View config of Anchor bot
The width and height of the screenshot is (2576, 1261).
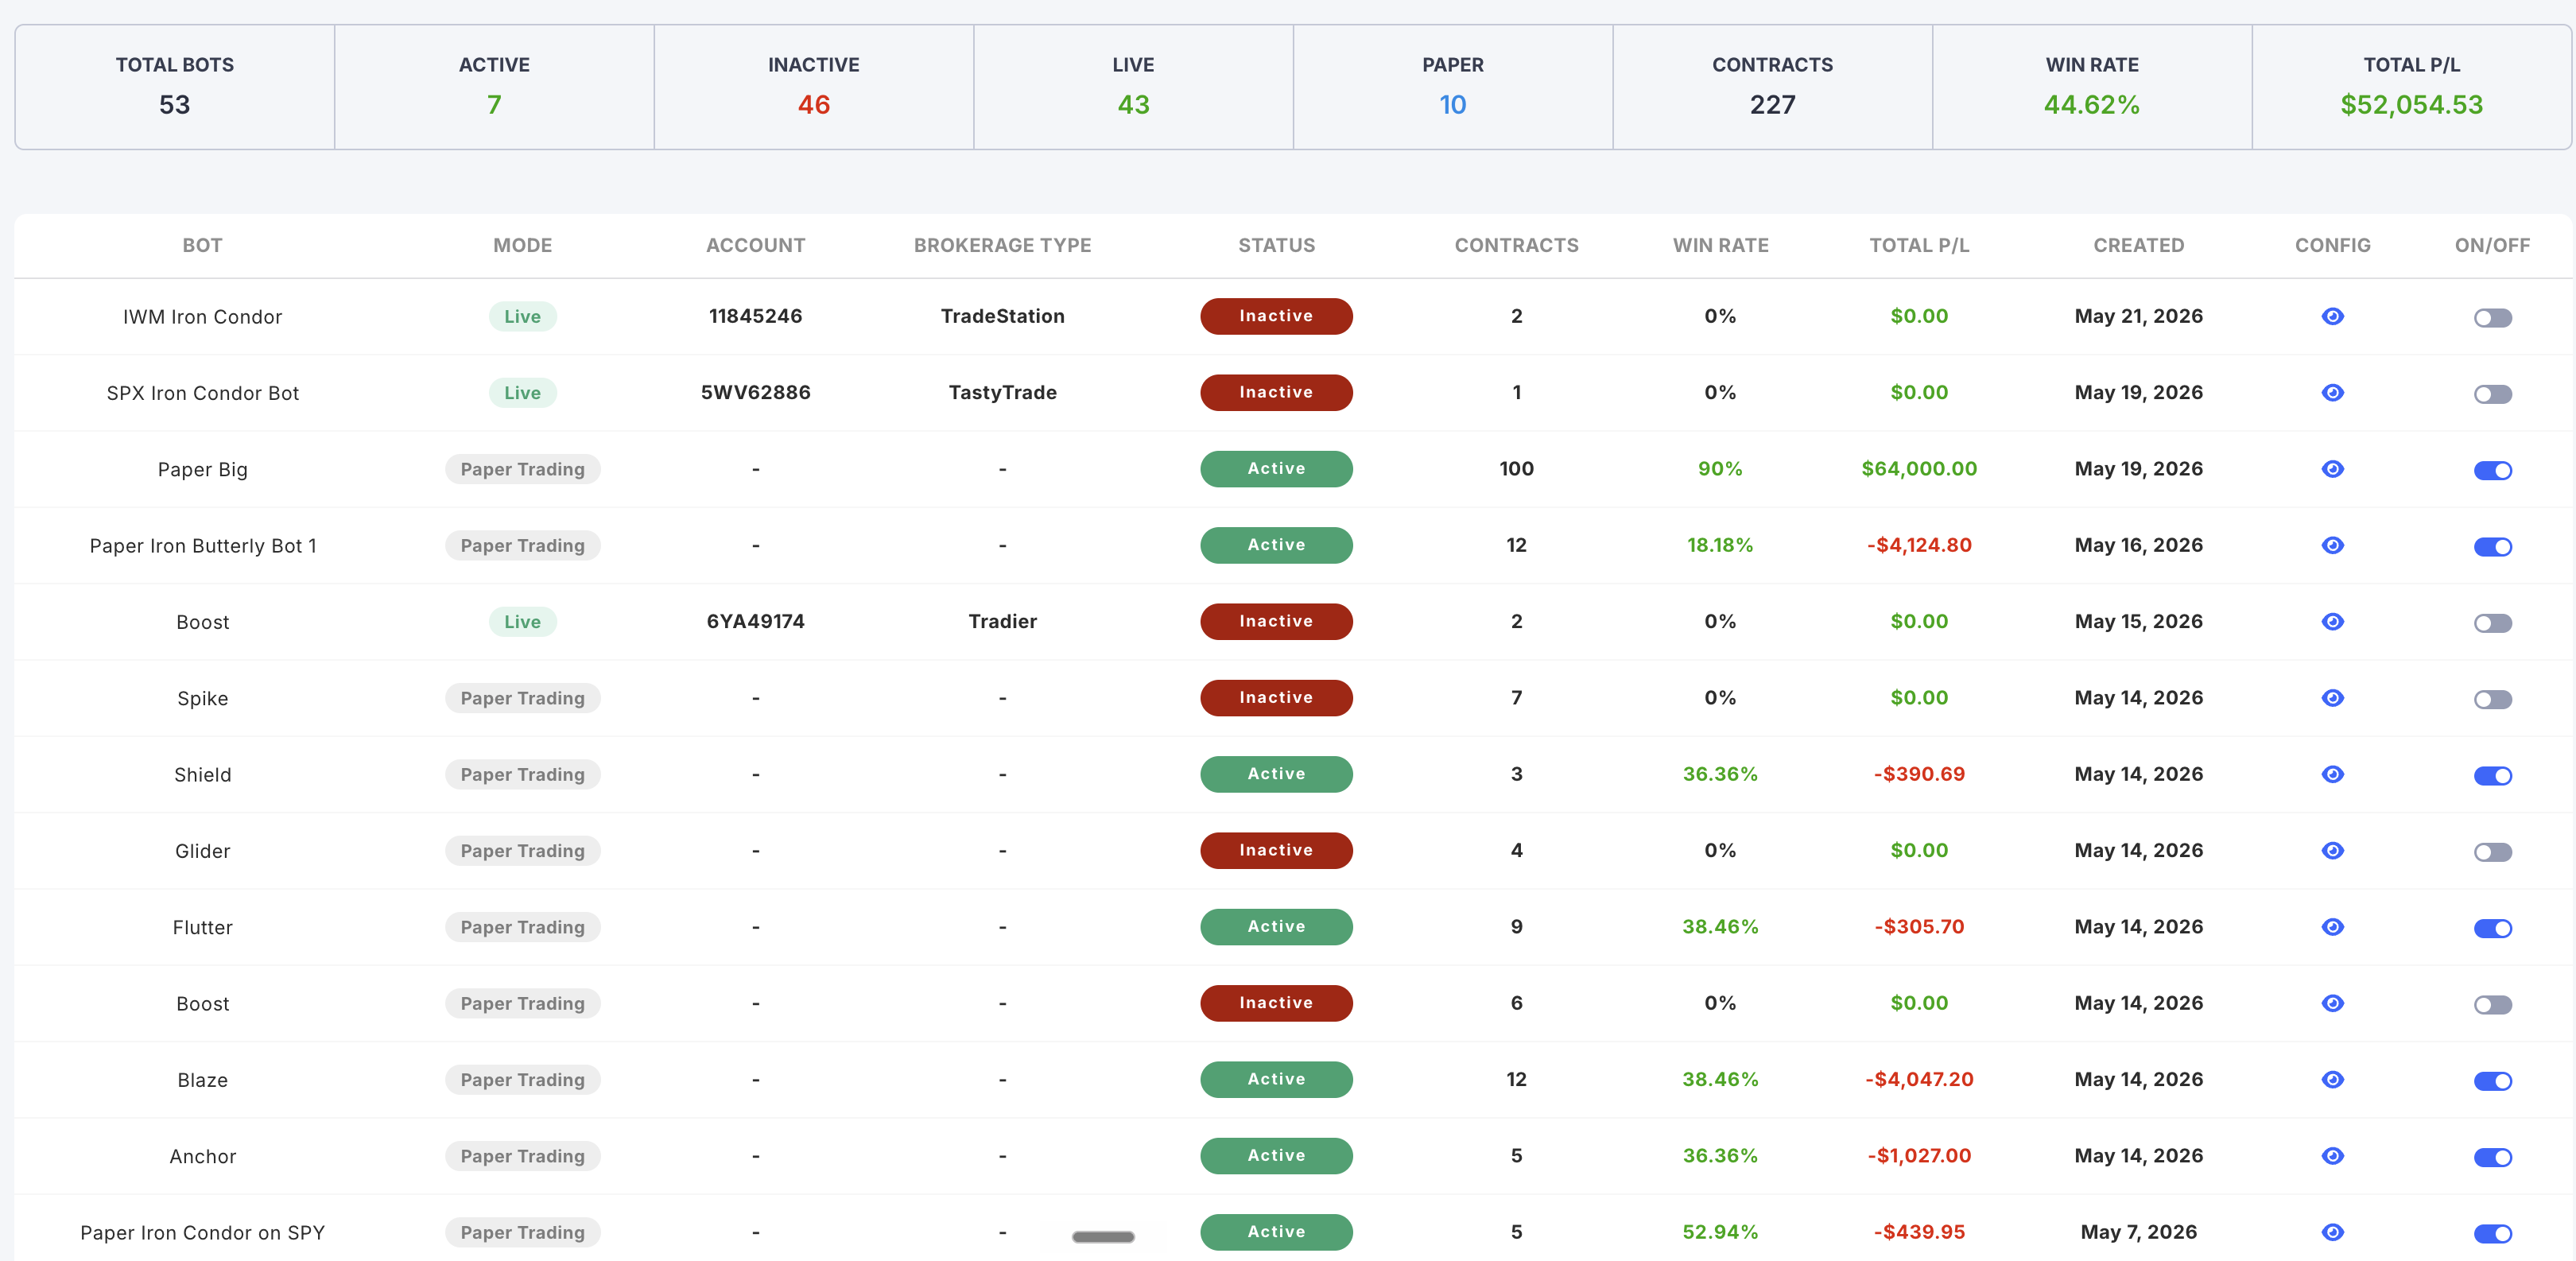click(2332, 1156)
